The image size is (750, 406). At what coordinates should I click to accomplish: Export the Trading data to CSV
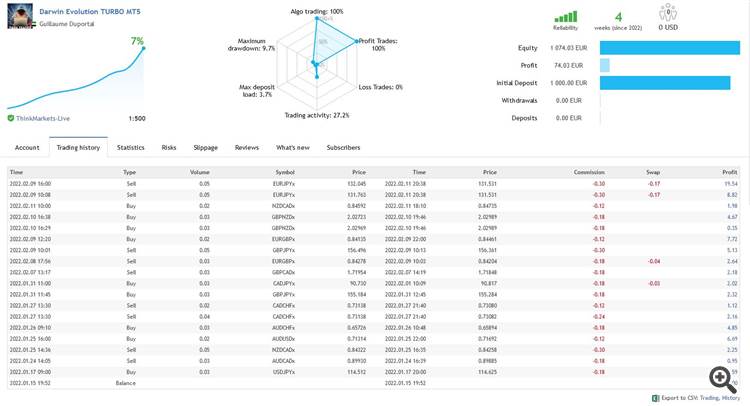(x=709, y=398)
